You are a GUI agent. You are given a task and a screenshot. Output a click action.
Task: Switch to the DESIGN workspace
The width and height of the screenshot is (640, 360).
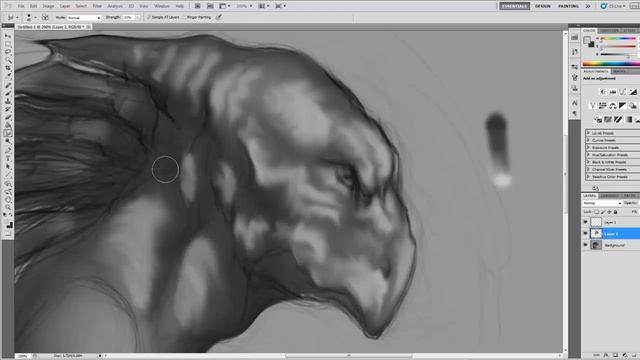click(542, 6)
